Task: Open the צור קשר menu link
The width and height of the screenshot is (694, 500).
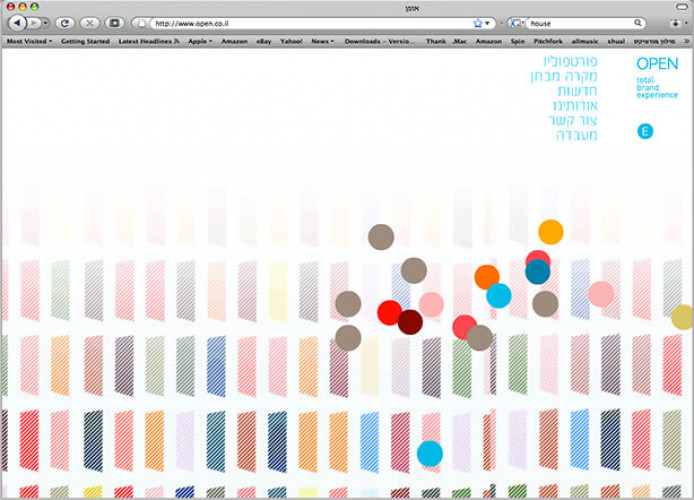Action: point(573,120)
